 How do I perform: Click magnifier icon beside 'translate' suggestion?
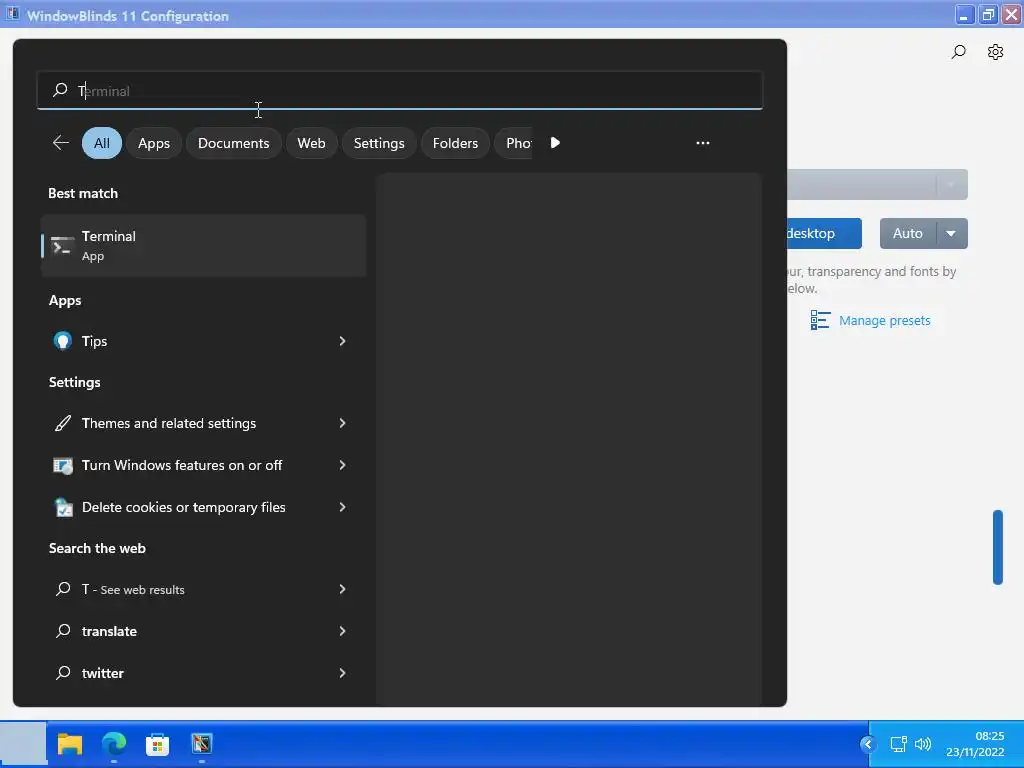pos(63,631)
